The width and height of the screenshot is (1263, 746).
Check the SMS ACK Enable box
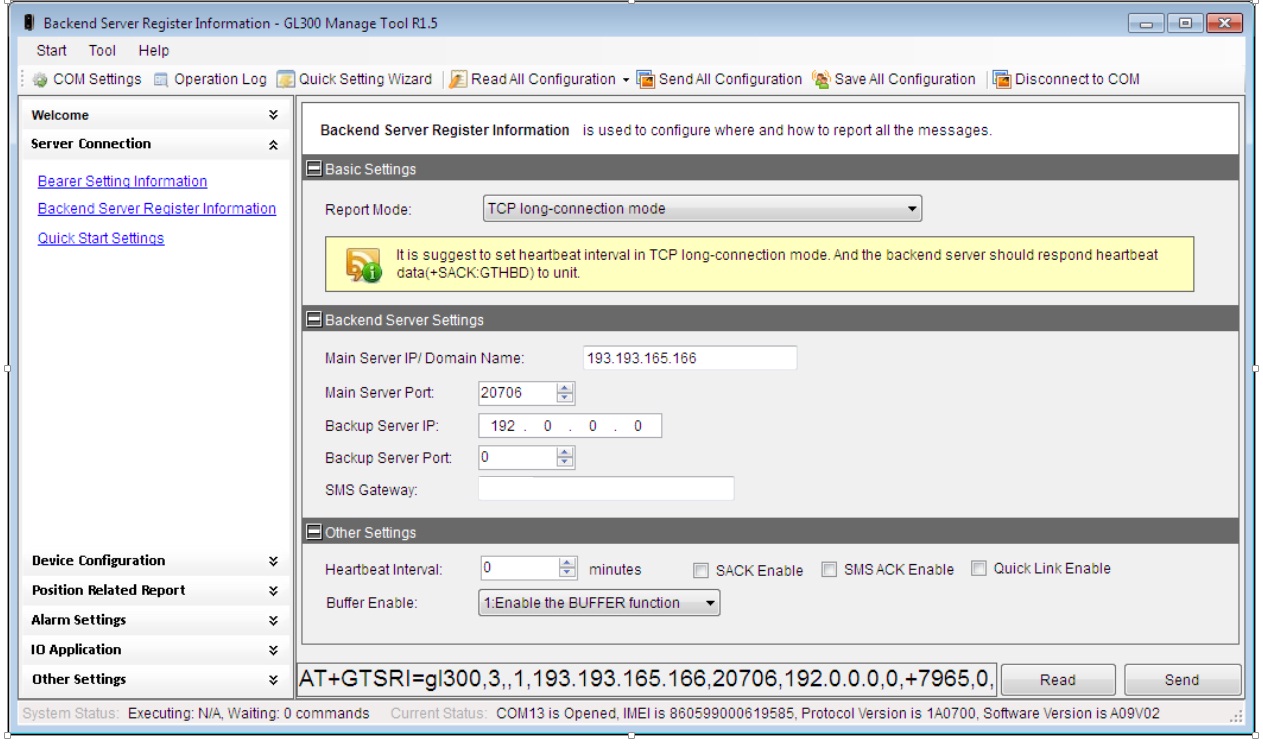(829, 569)
